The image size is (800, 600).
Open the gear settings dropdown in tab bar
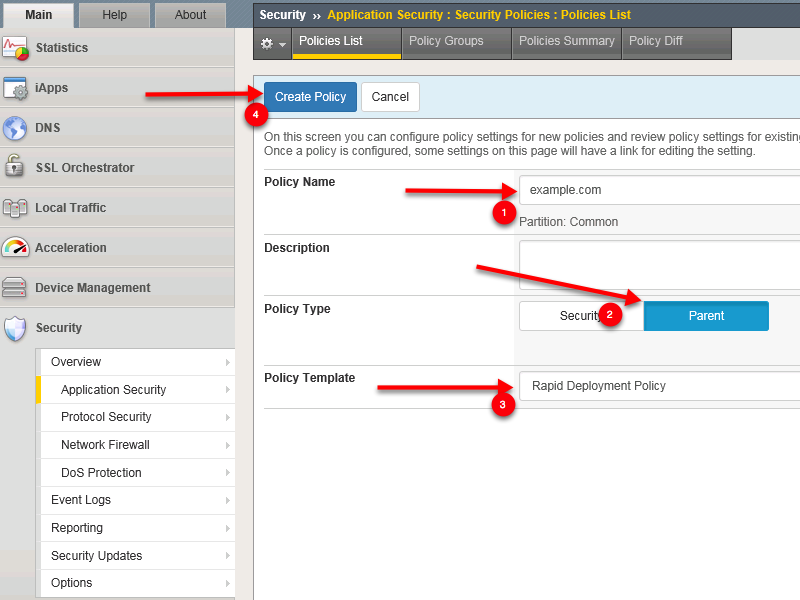point(273,44)
